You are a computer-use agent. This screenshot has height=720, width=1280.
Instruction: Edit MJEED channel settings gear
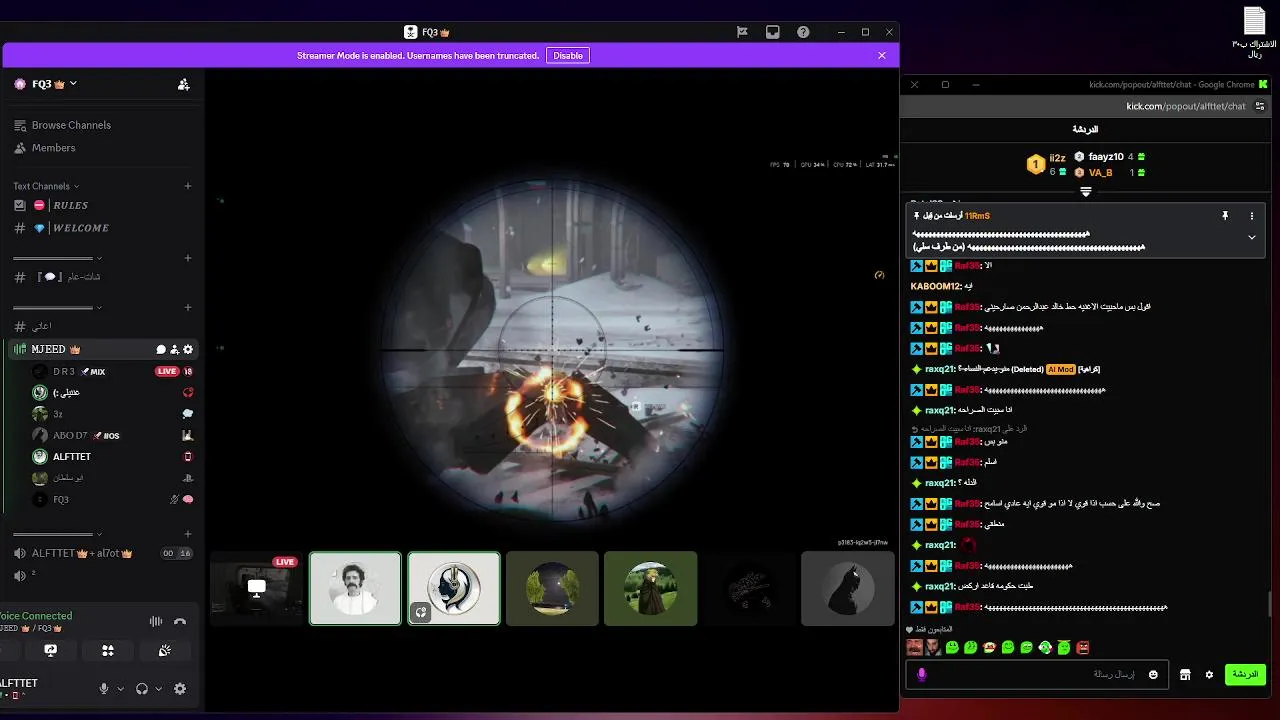point(188,350)
